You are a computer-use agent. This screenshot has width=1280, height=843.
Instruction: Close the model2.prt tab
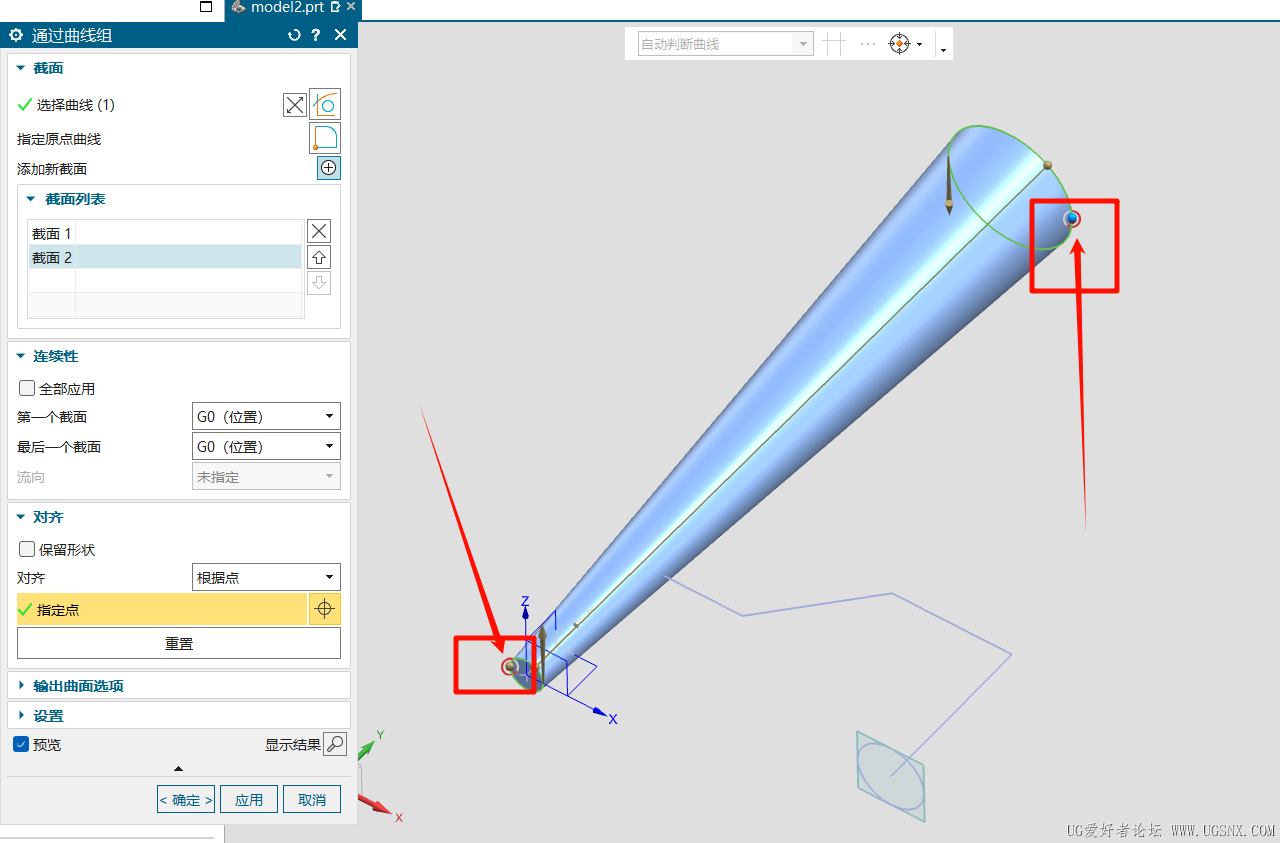pos(351,6)
